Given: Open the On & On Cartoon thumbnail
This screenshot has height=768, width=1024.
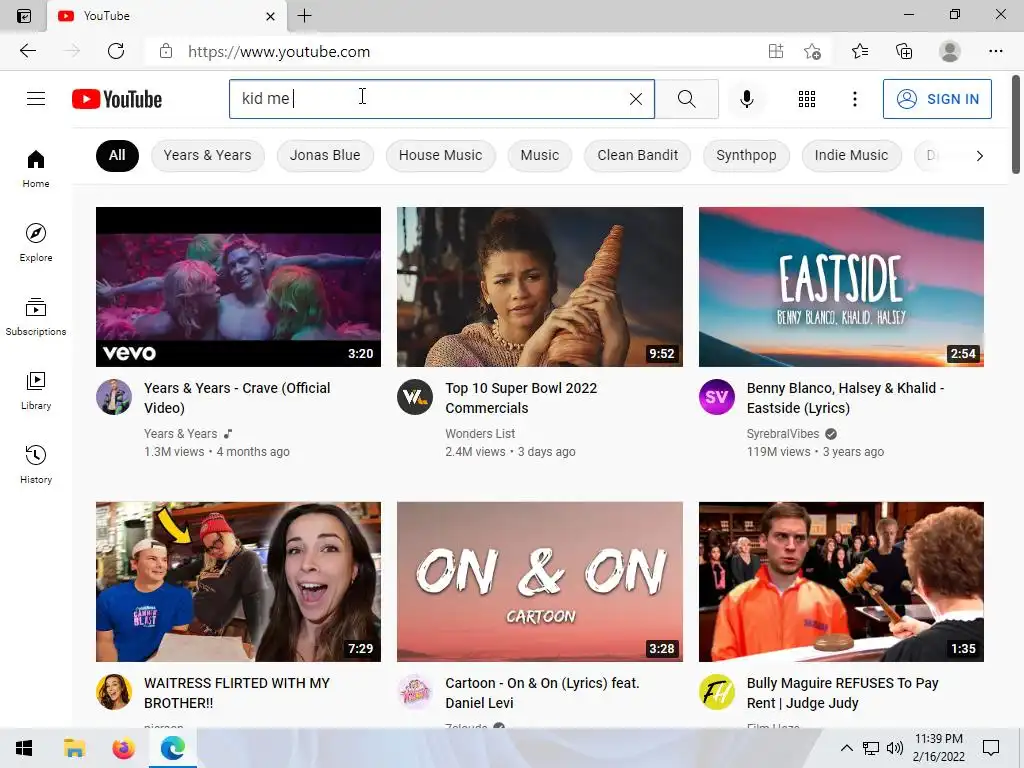Looking at the screenshot, I should [x=539, y=582].
